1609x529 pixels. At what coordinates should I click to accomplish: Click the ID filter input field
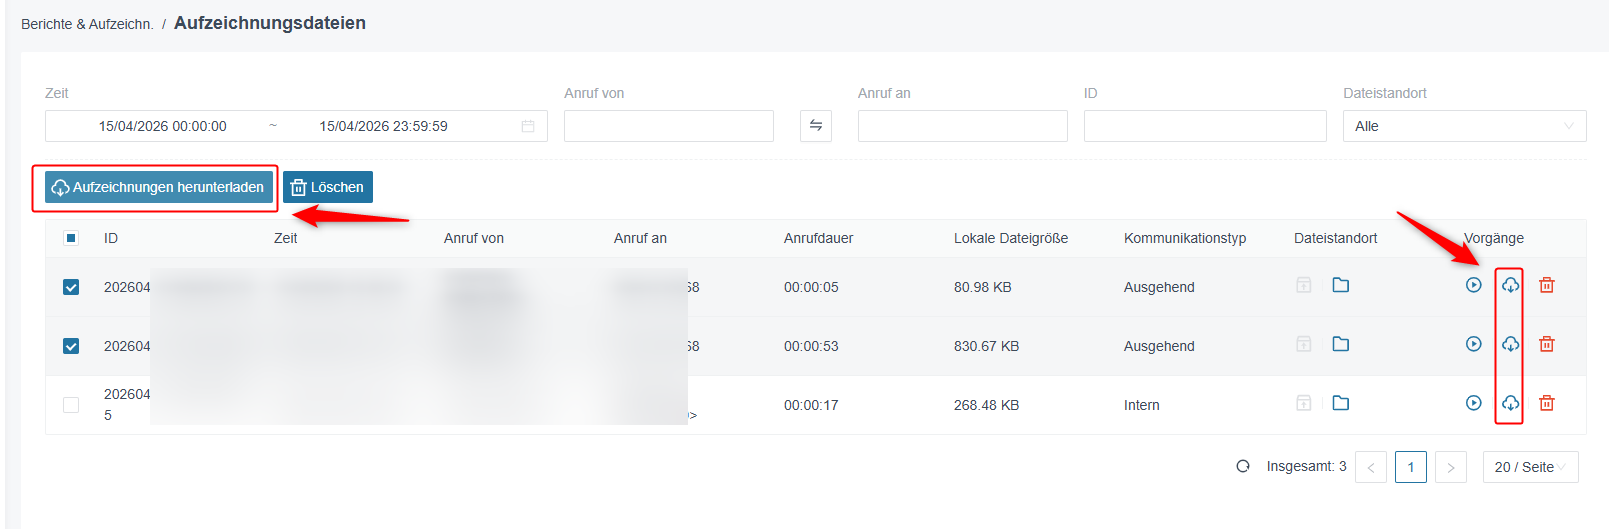coord(1205,126)
